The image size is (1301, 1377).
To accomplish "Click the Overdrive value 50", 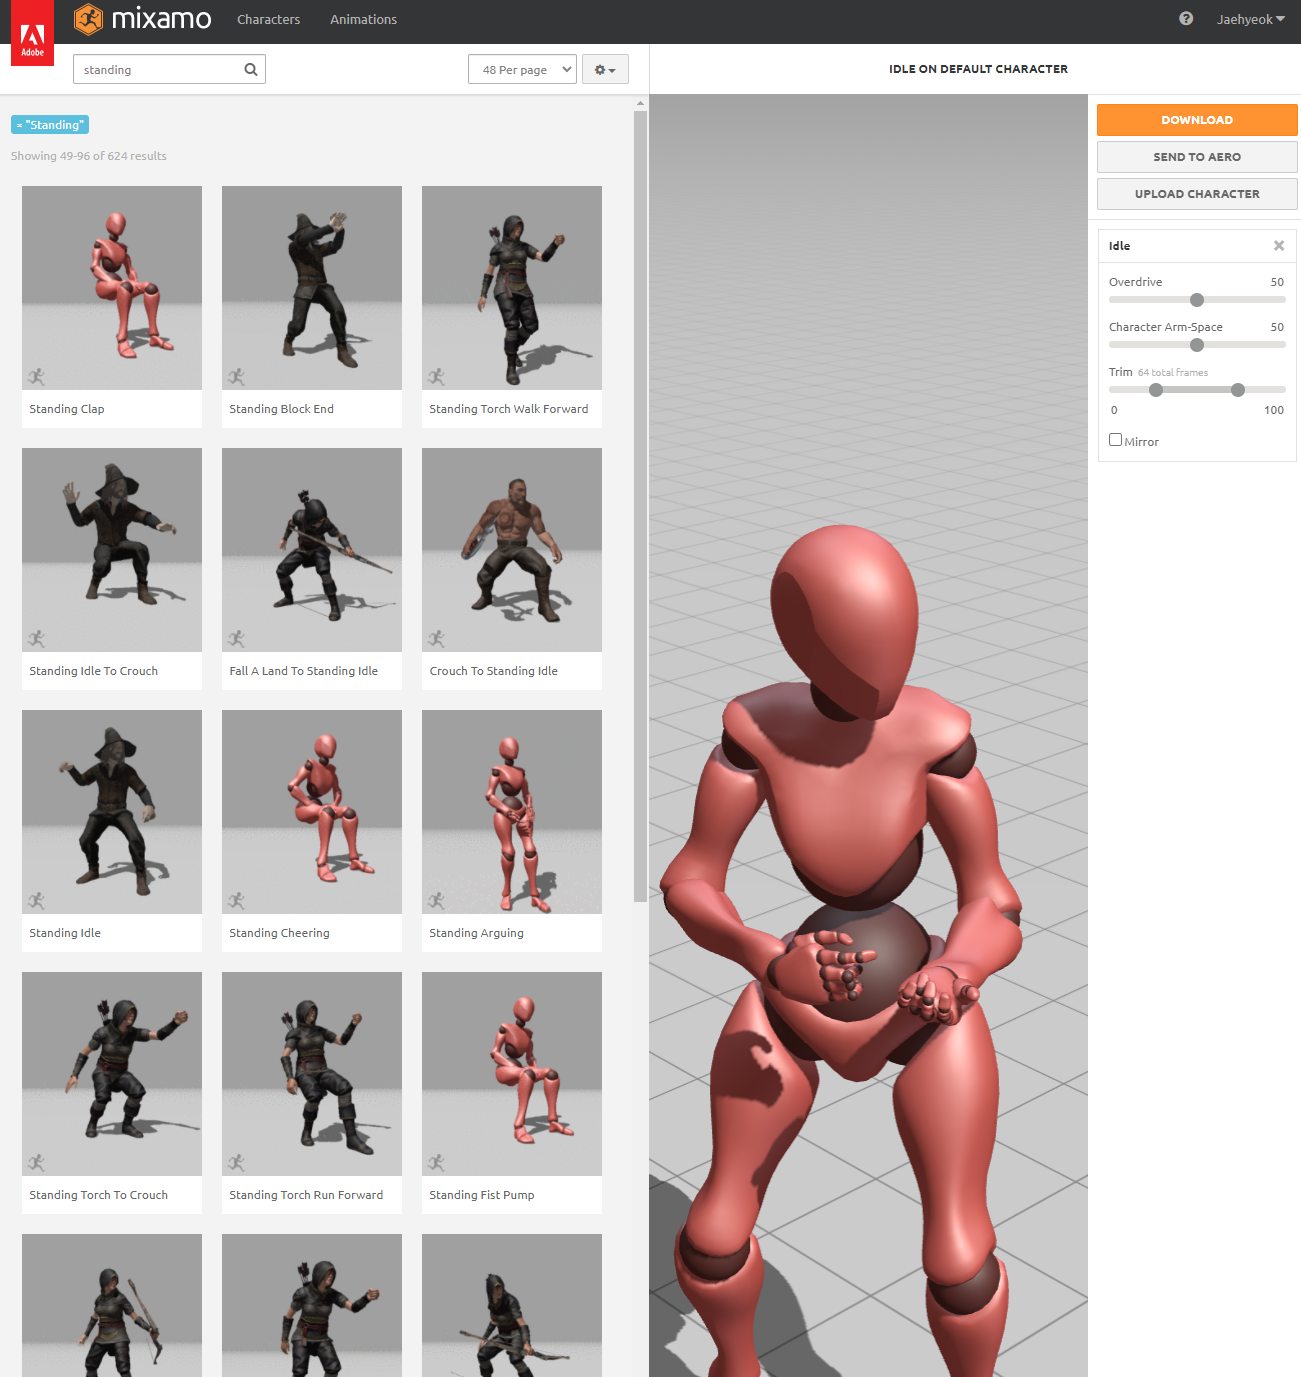I will (1277, 282).
